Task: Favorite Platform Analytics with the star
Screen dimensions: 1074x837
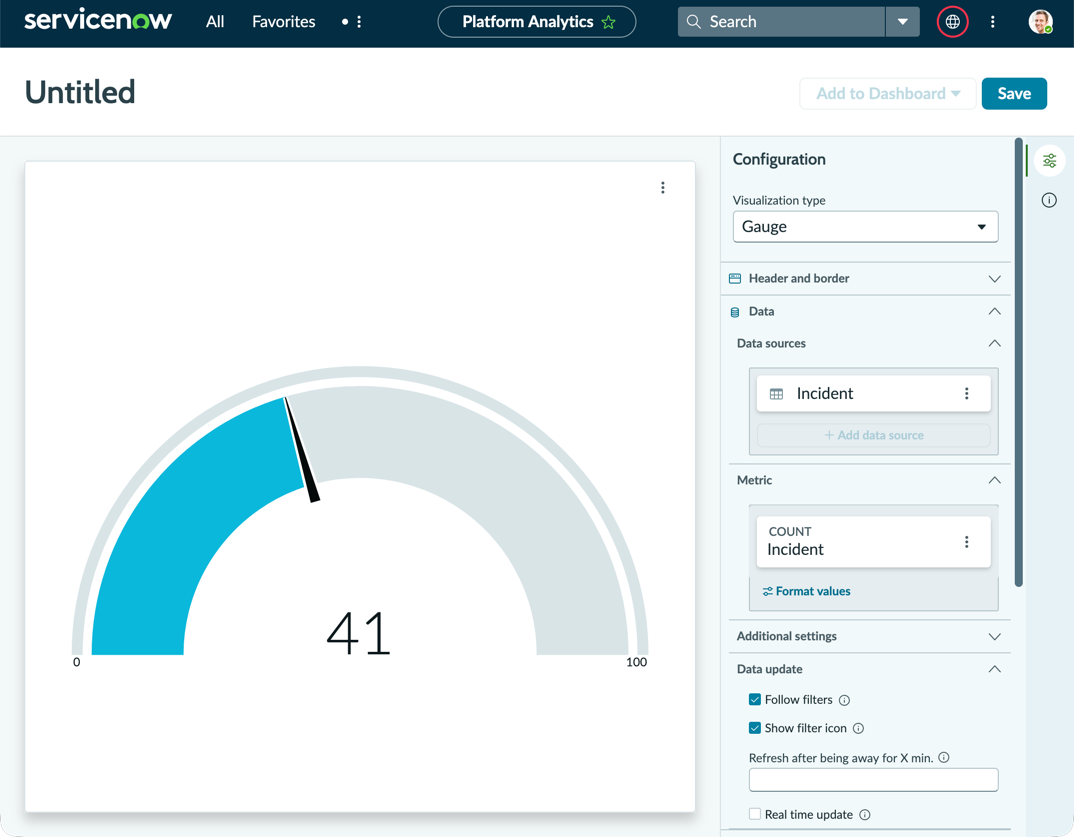Action: (x=608, y=22)
